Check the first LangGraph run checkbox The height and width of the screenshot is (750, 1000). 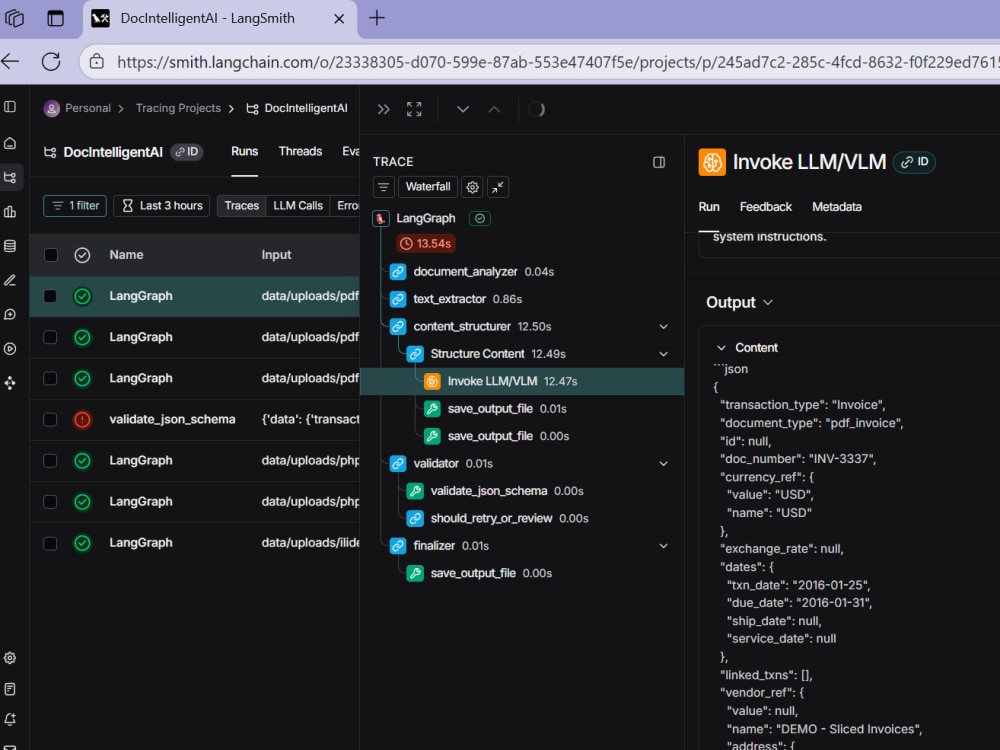point(50,296)
